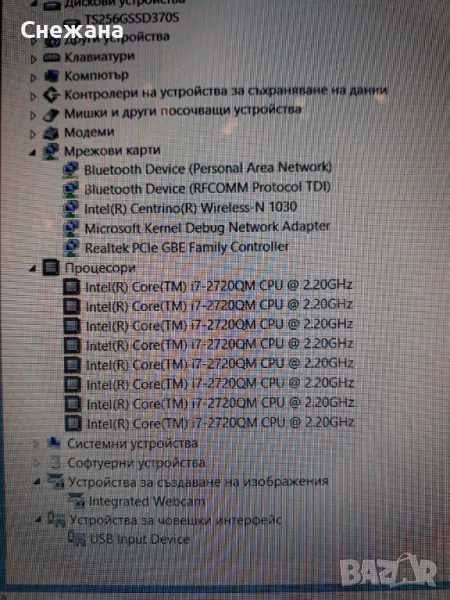This screenshot has height=600, width=450.
Task: Select the mouse and pointing devices icon
Action: (51, 114)
